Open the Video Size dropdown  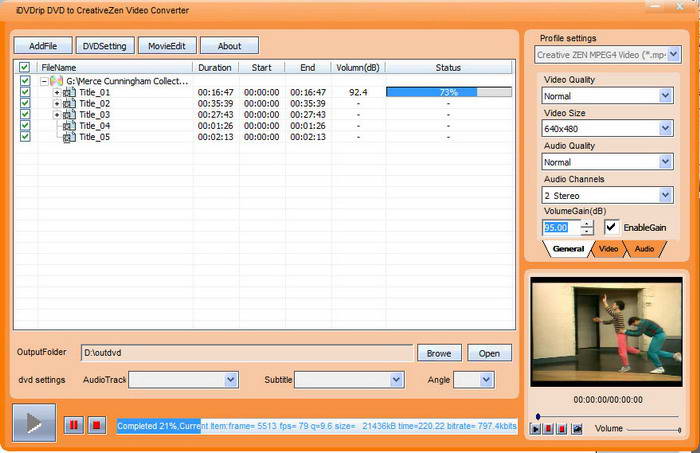click(666, 129)
